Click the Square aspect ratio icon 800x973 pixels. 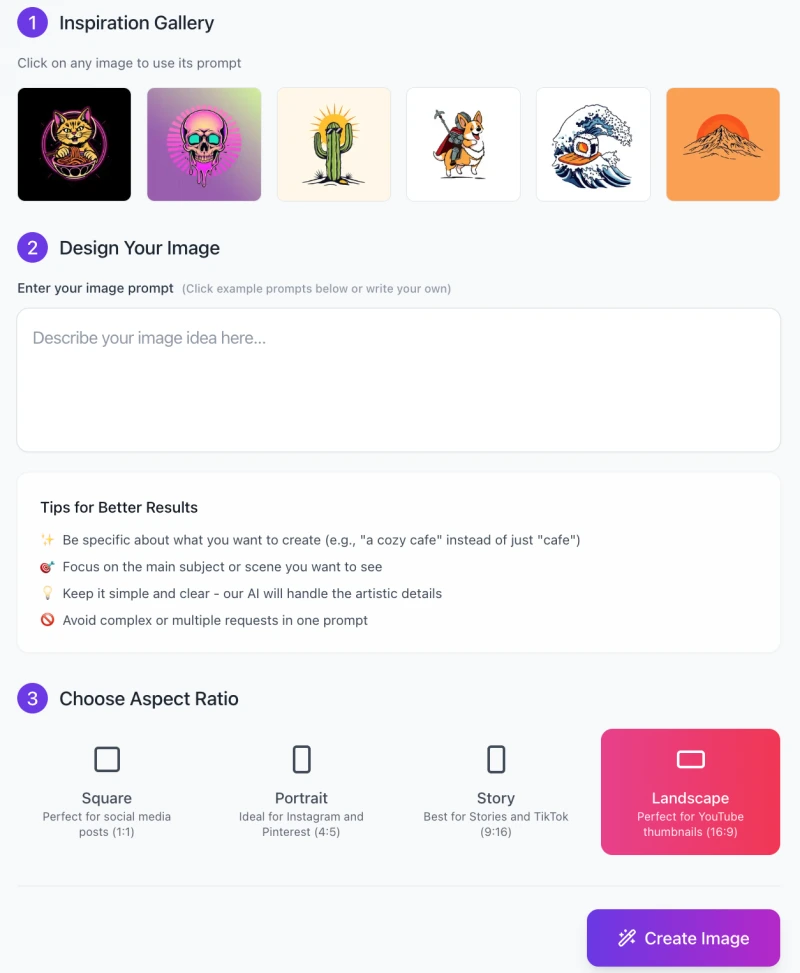[x=107, y=759]
